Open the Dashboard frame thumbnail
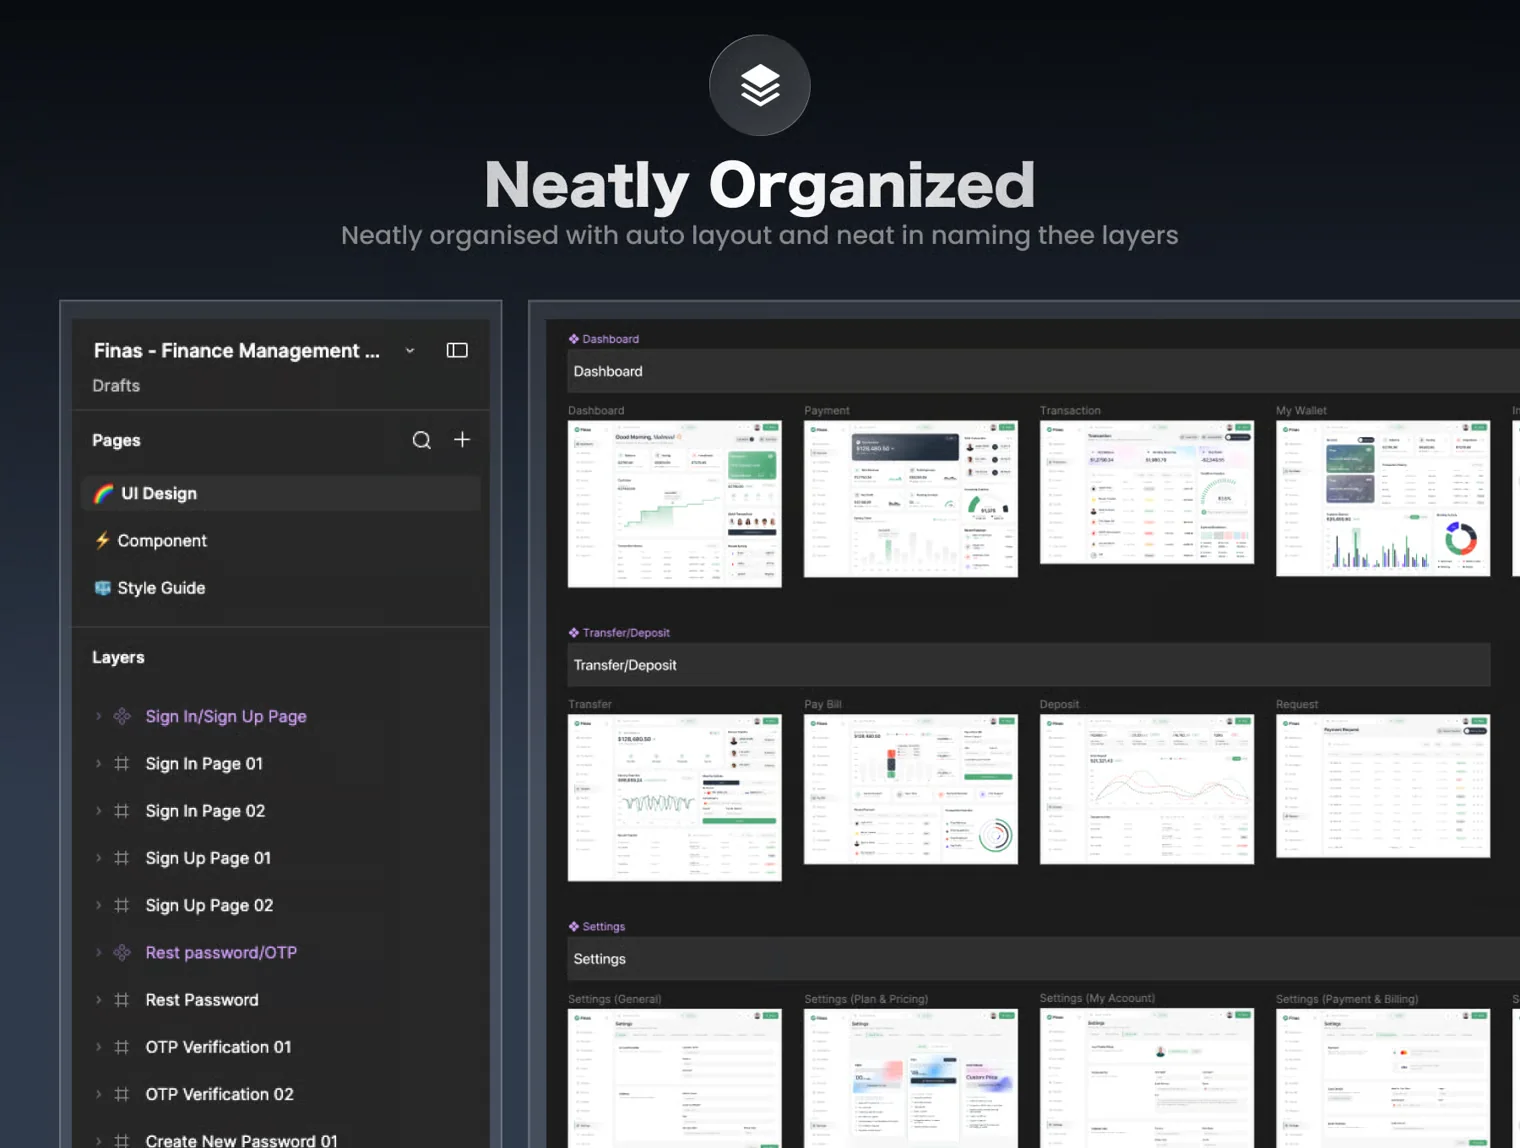Screen dimensions: 1520x1148 675,504
